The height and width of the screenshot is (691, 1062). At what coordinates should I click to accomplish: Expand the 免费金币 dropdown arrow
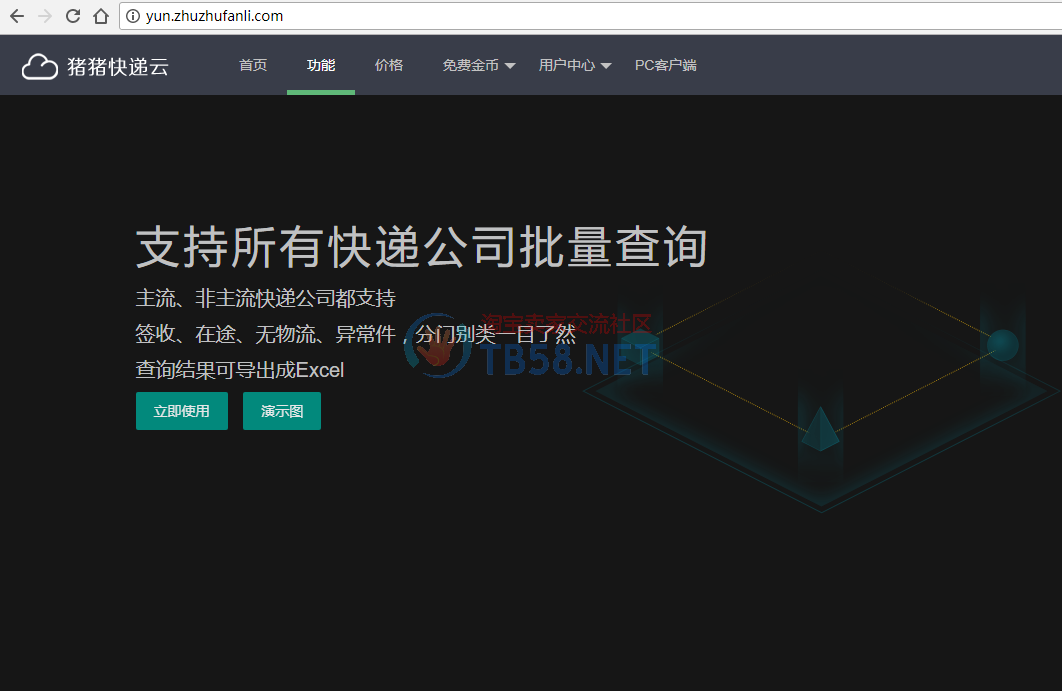pyautogui.click(x=510, y=66)
